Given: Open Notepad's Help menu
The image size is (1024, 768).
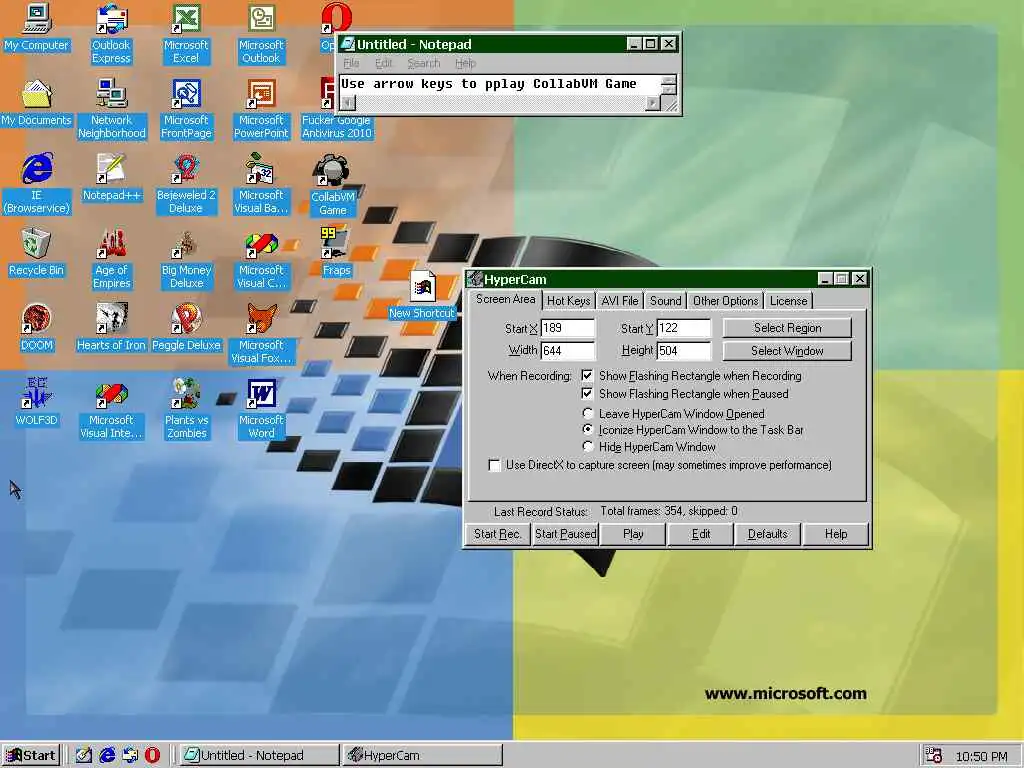Looking at the screenshot, I should point(465,63).
